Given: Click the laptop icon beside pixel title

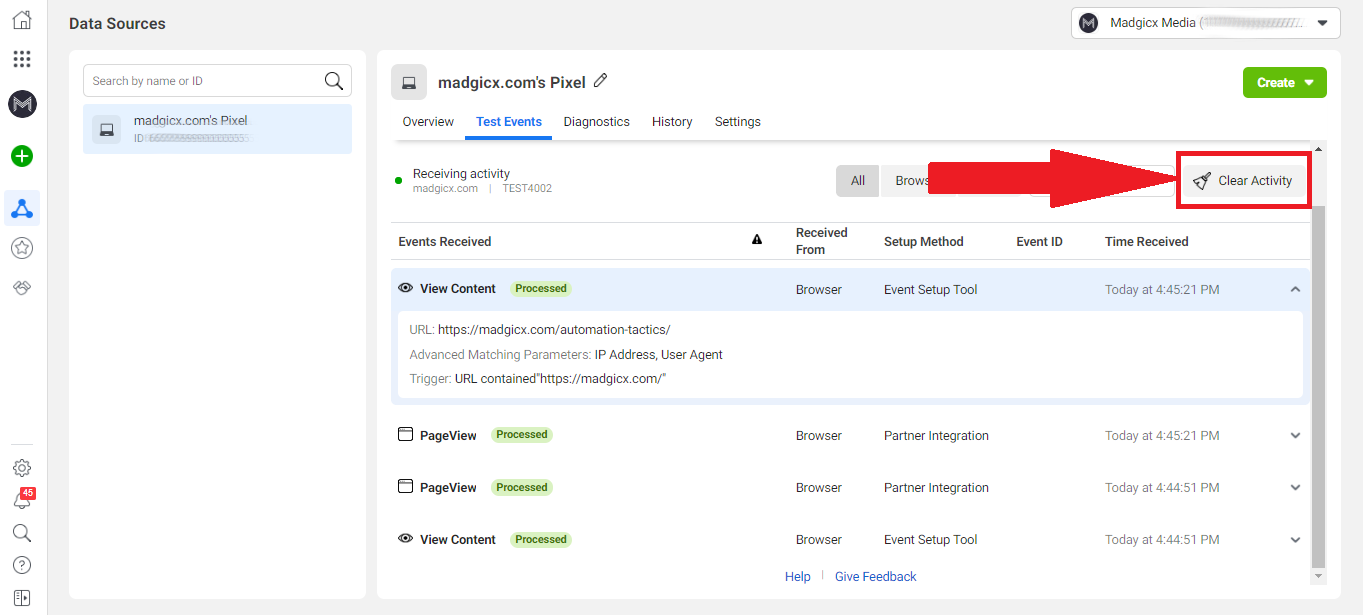Looking at the screenshot, I should (x=408, y=82).
